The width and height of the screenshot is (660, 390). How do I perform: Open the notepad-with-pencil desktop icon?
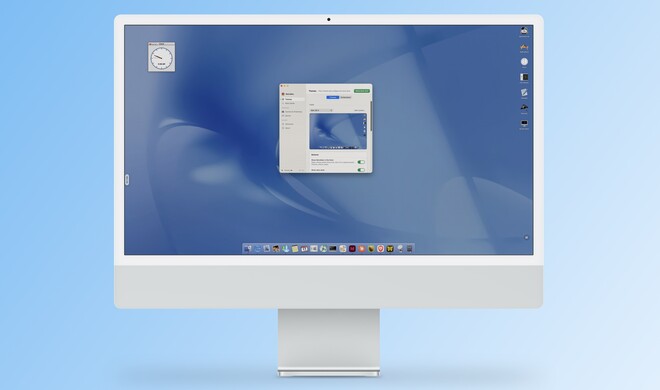click(524, 93)
